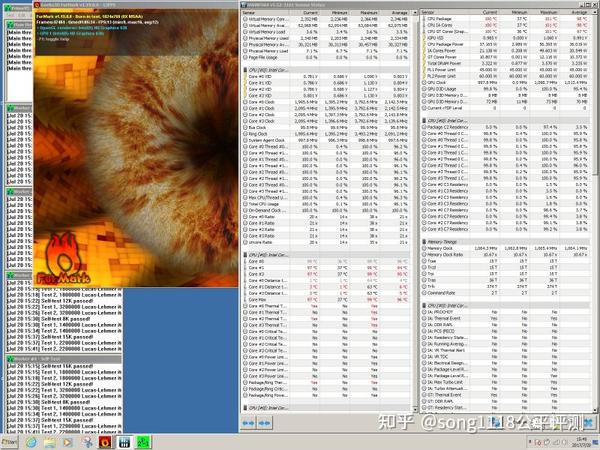Select the Core #0 Clock sensor row
The image size is (600, 450).
(x=326, y=102)
